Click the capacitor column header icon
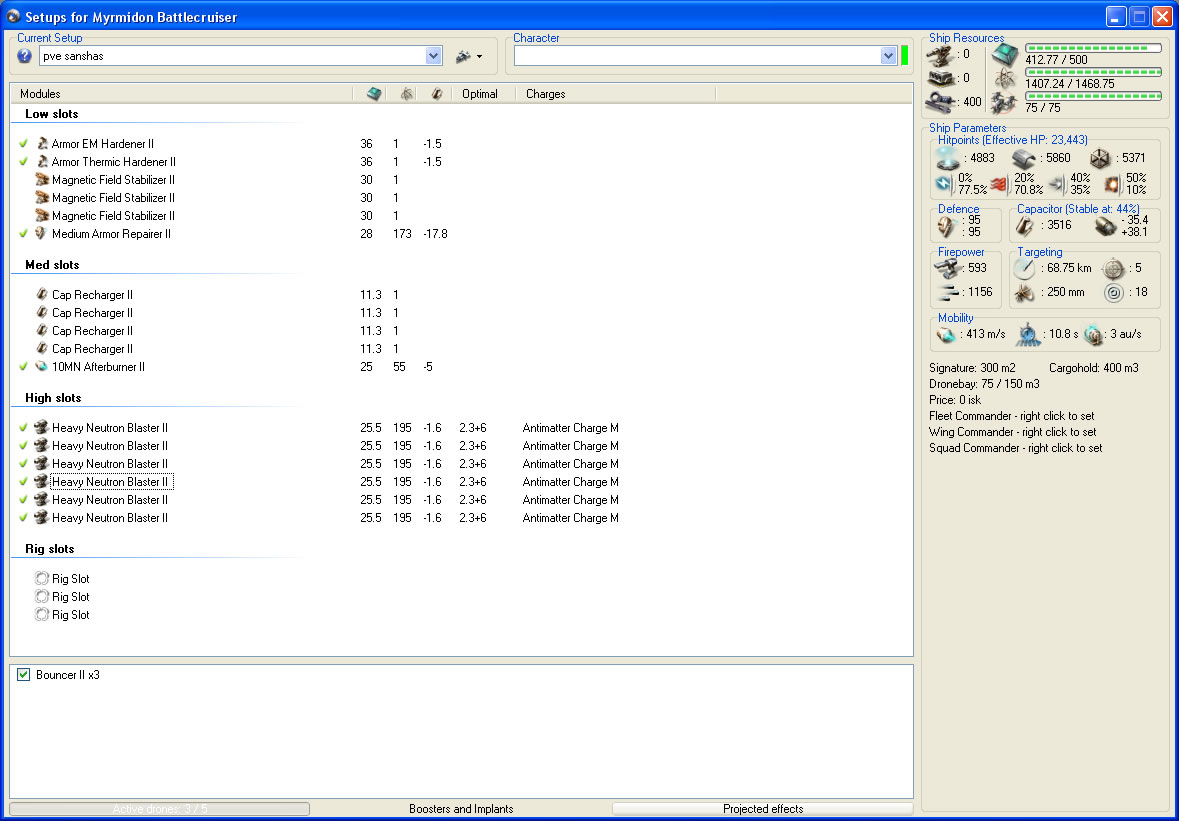Viewport: 1179px width, 821px height. 438,94
